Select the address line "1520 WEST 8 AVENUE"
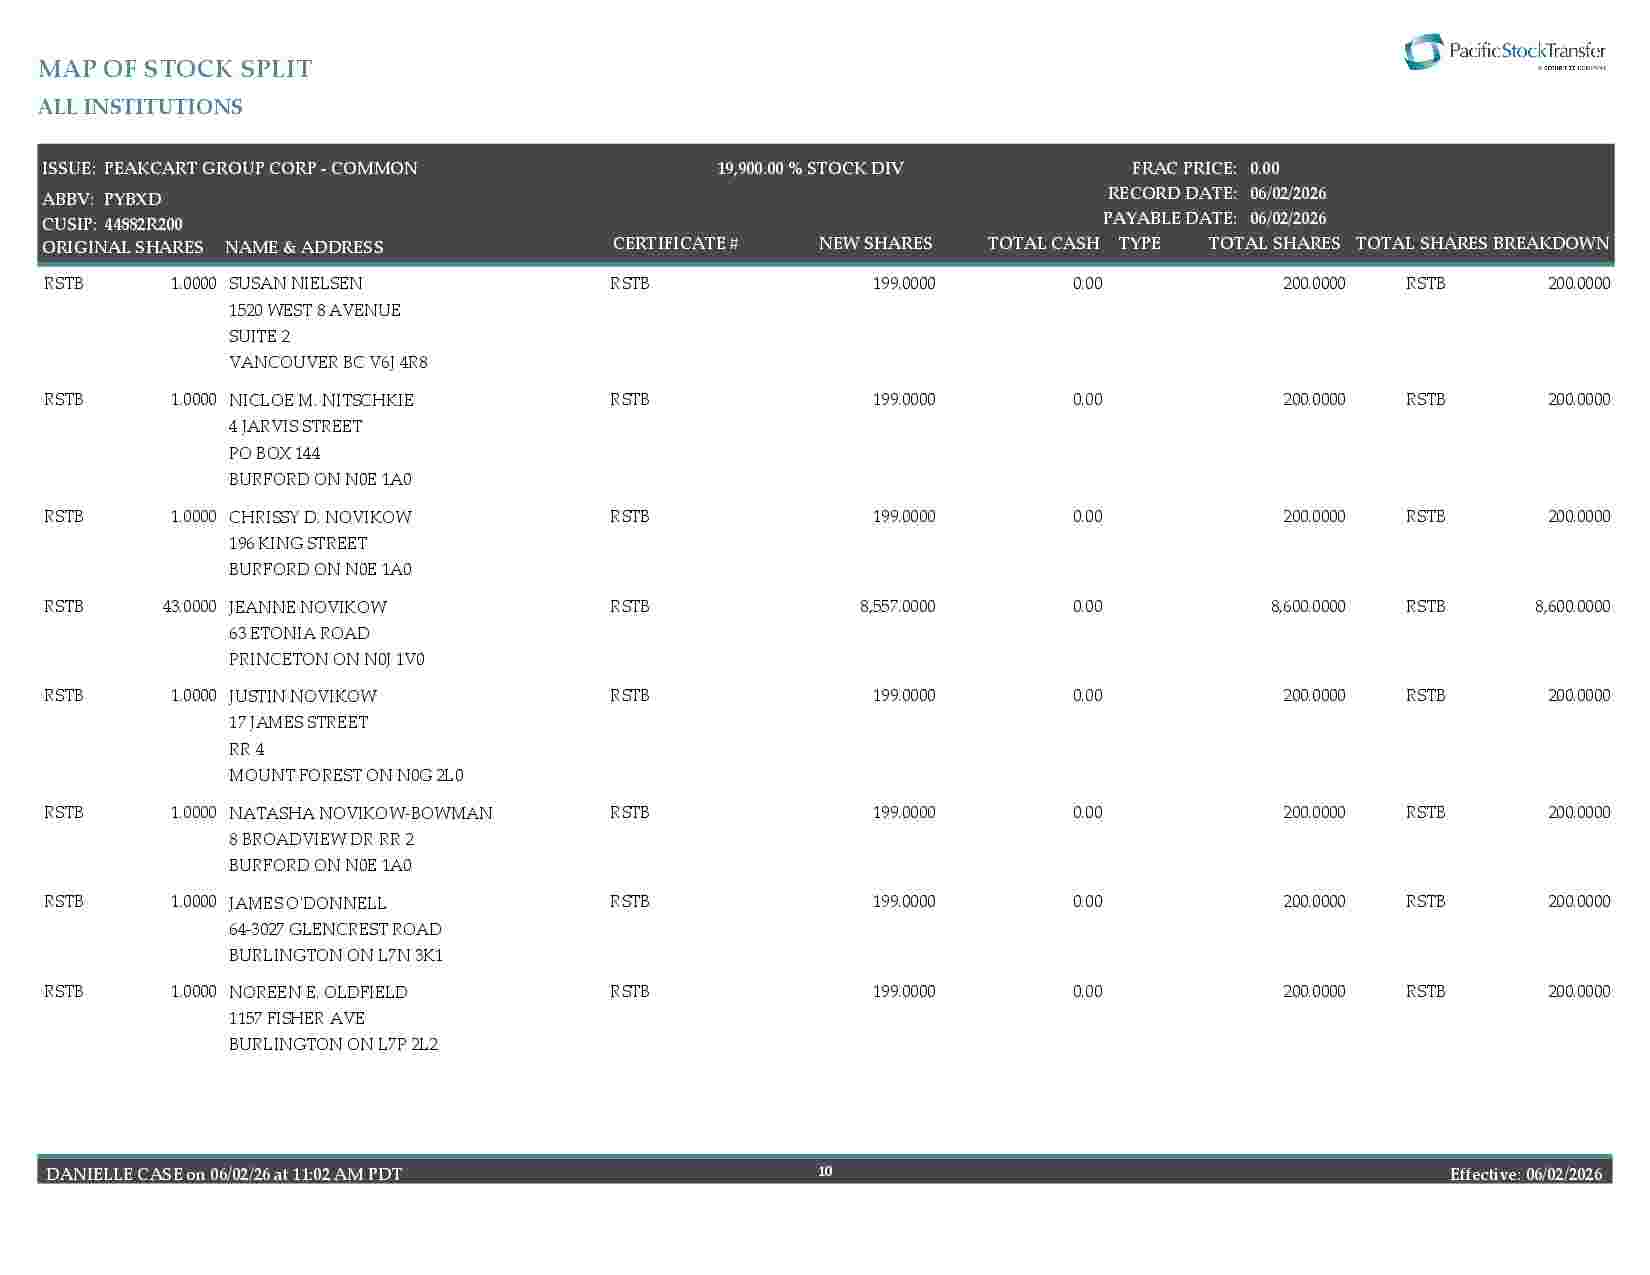 (315, 310)
